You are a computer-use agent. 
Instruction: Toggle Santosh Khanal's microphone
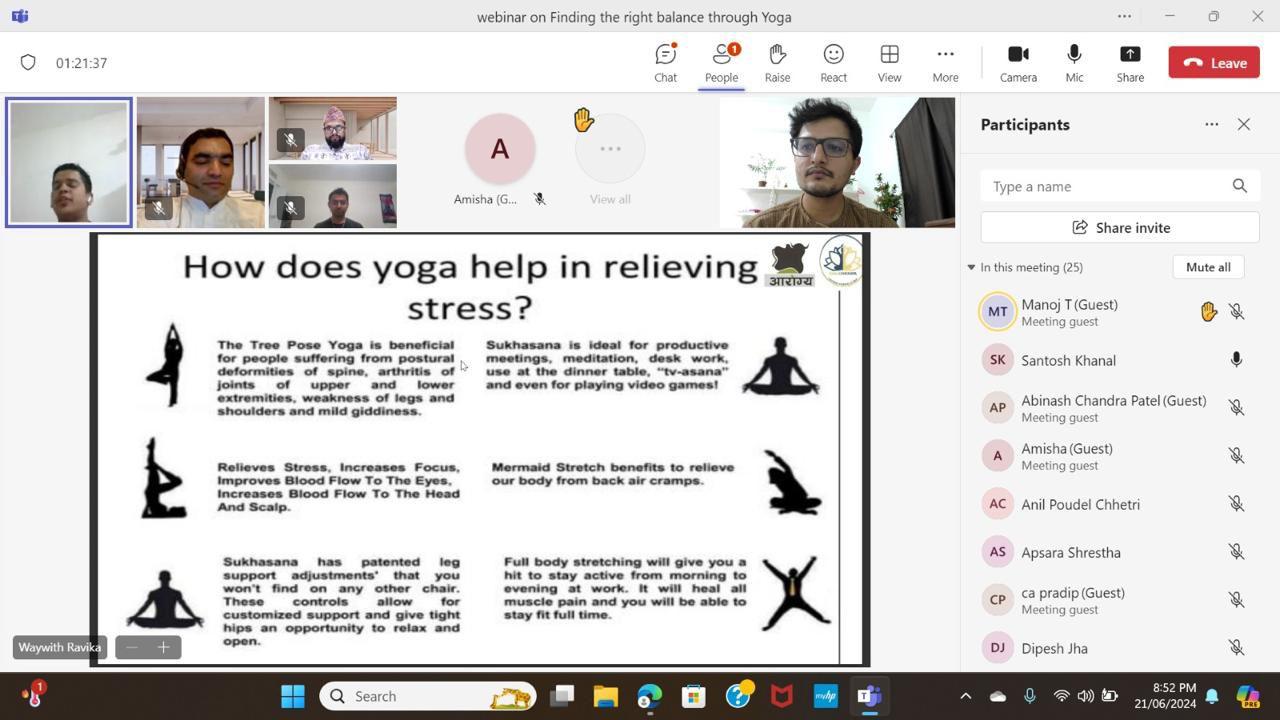(x=1236, y=360)
